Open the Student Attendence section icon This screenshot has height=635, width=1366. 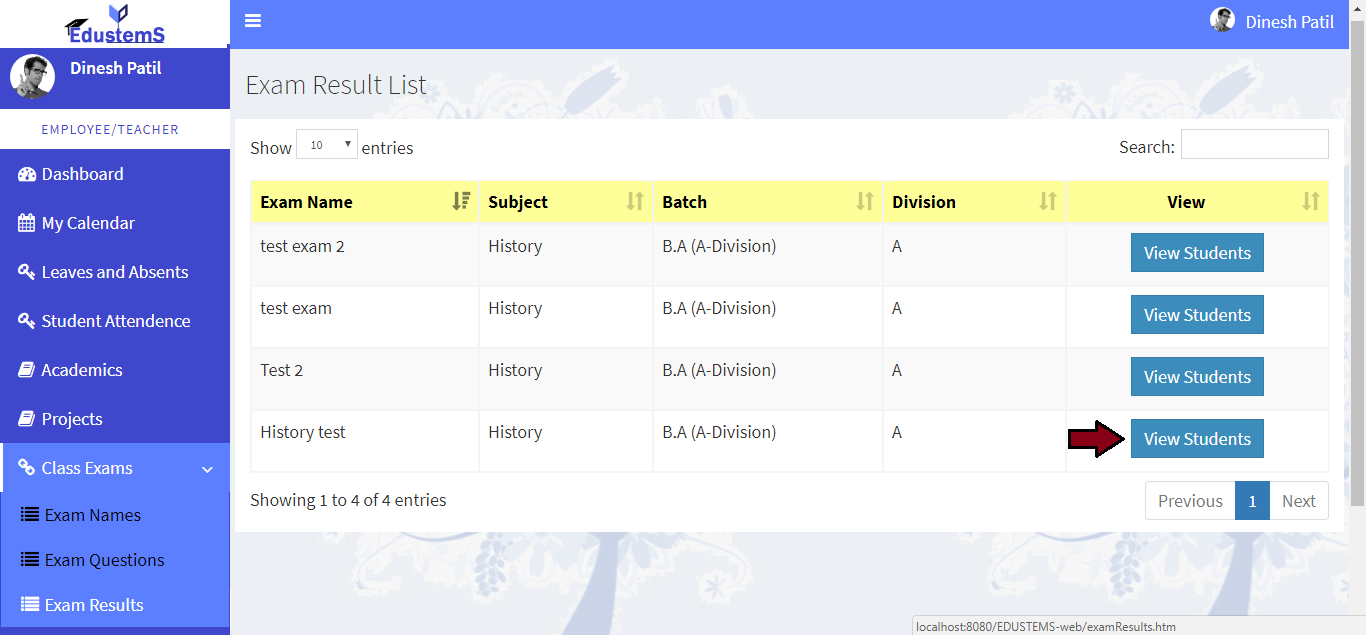pyautogui.click(x=25, y=320)
